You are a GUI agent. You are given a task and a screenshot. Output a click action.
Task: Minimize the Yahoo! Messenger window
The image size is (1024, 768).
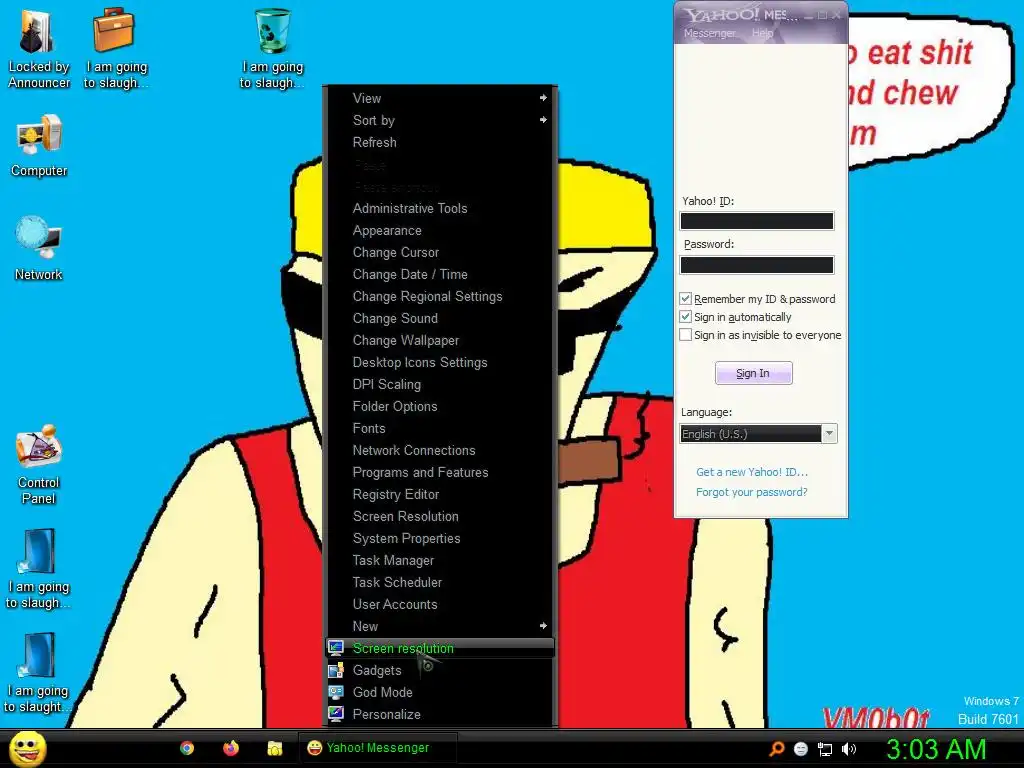(x=808, y=14)
